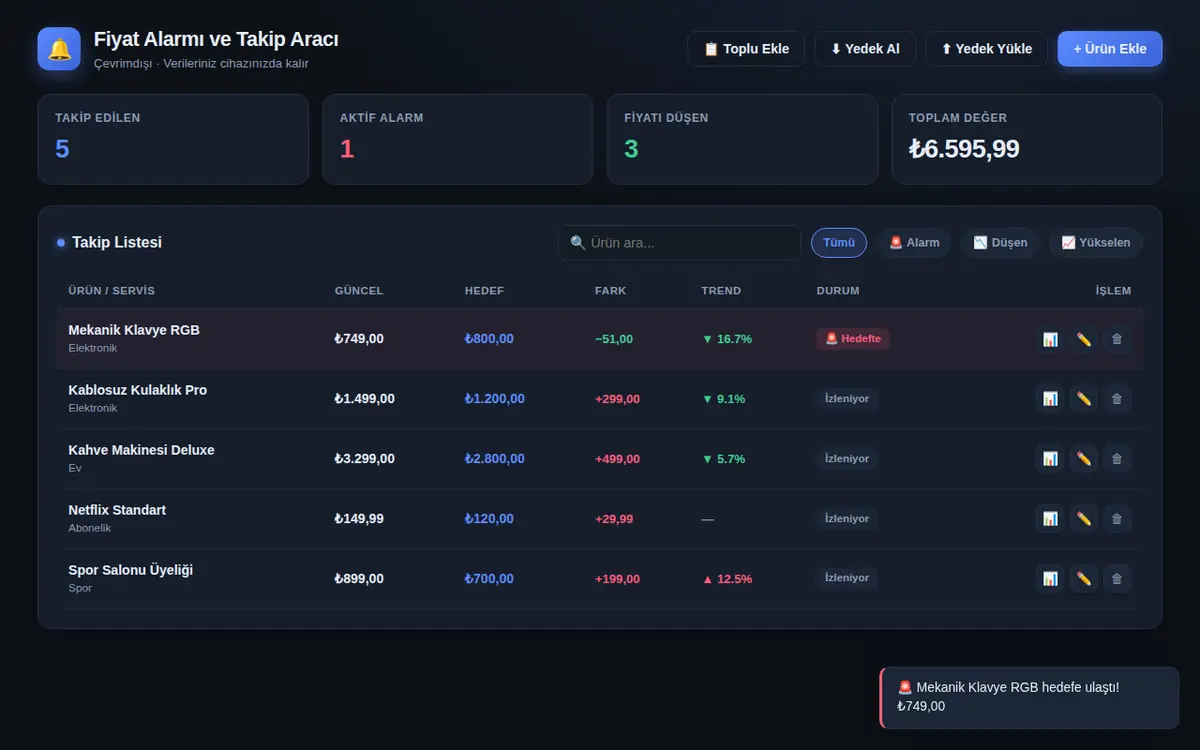
Task: Click the İzleniyor badge for Netflix Standart
Action: coord(847,519)
